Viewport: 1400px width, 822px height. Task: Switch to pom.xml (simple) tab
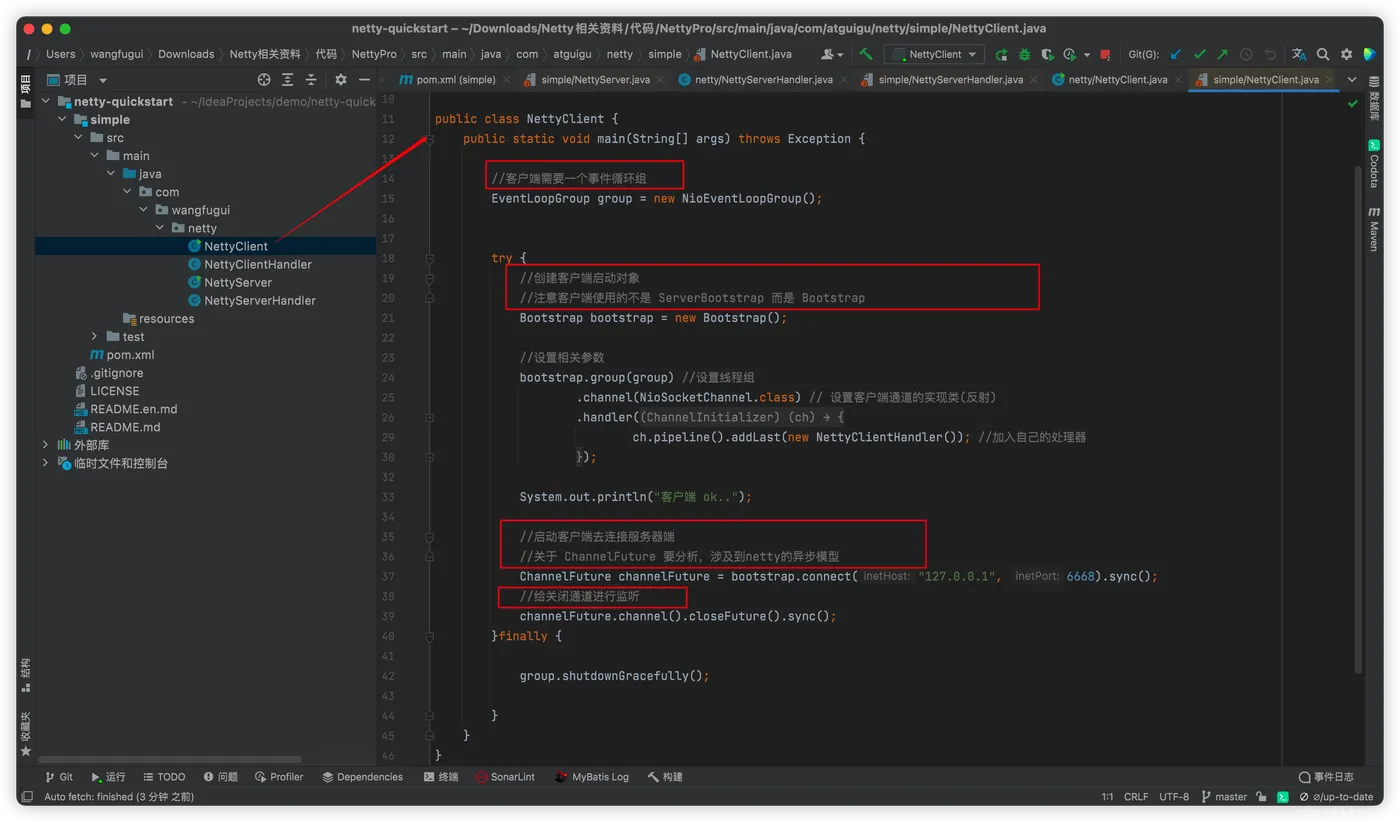coord(455,79)
